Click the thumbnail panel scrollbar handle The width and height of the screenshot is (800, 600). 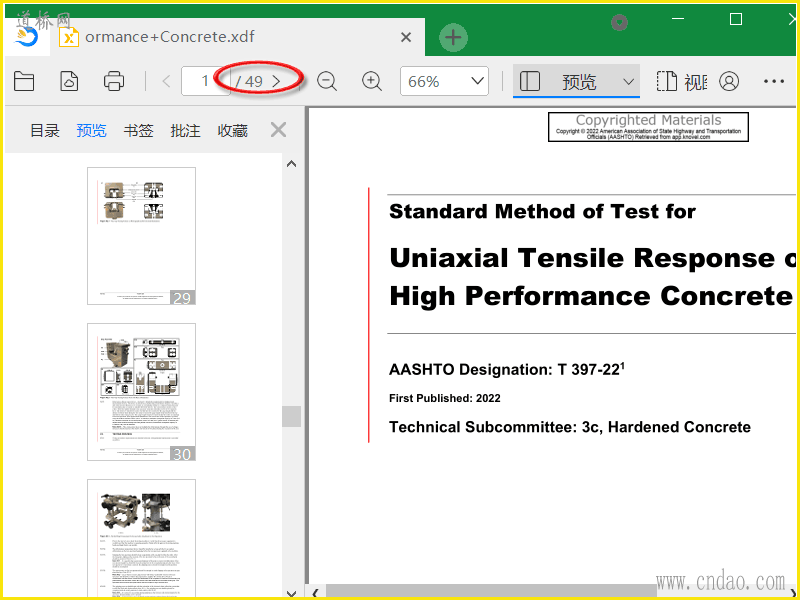291,416
